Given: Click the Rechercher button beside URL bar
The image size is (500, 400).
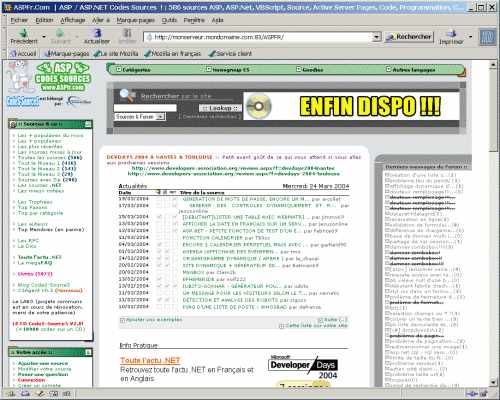Looking at the screenshot, I should [x=409, y=37].
